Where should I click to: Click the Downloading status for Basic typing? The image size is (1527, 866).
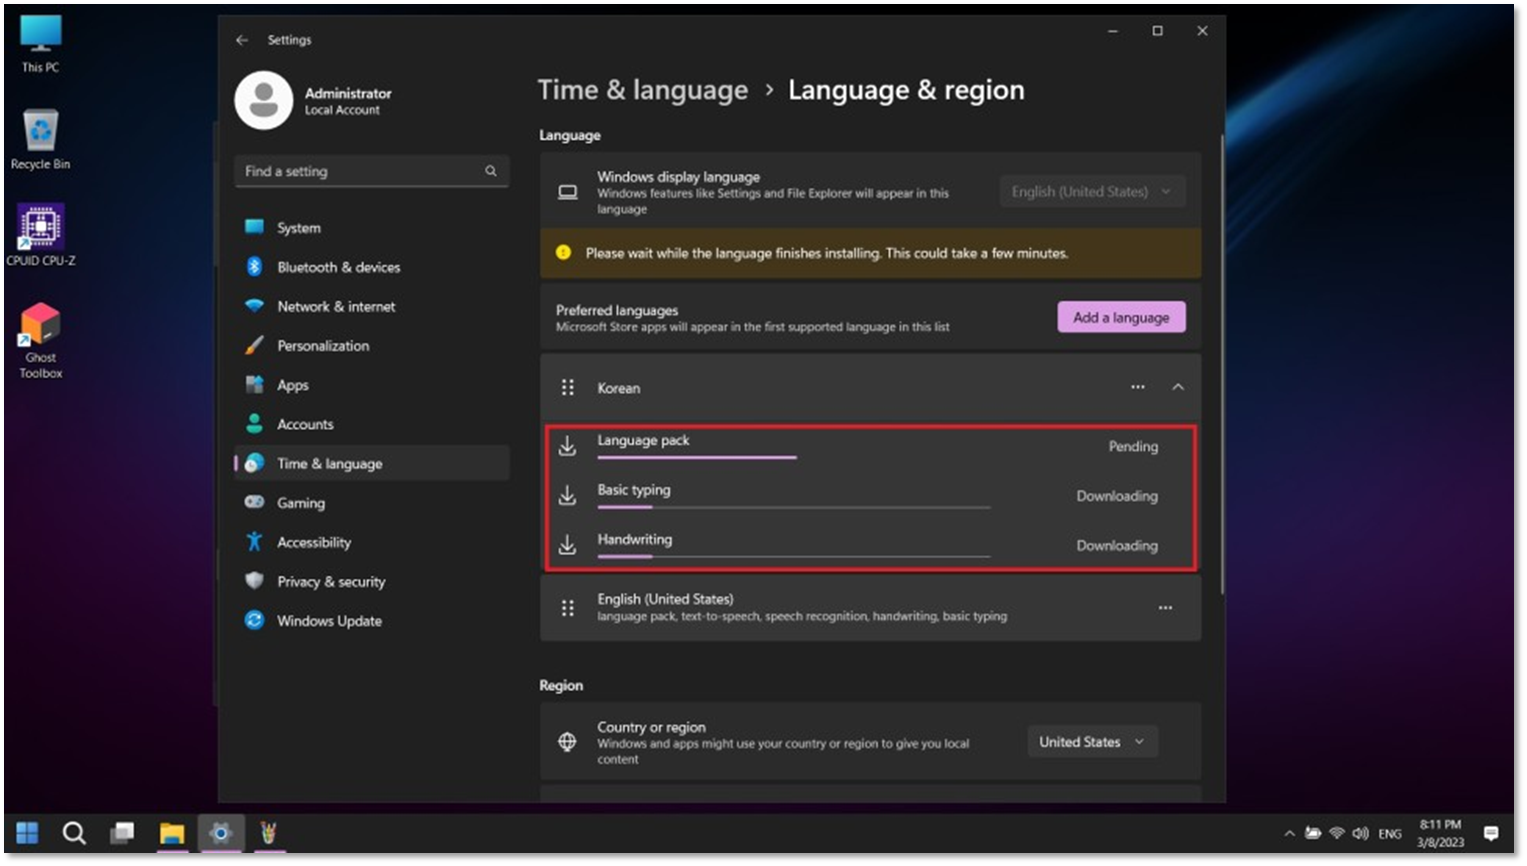click(x=1117, y=495)
